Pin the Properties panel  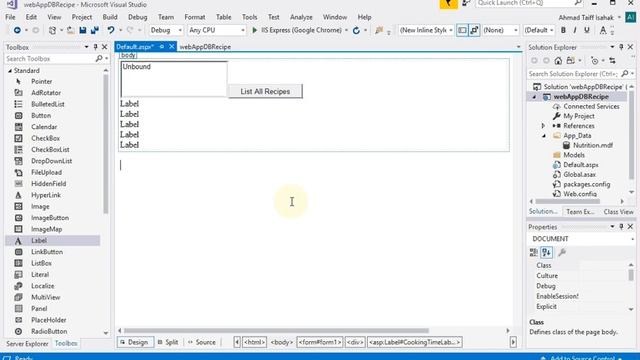621,227
